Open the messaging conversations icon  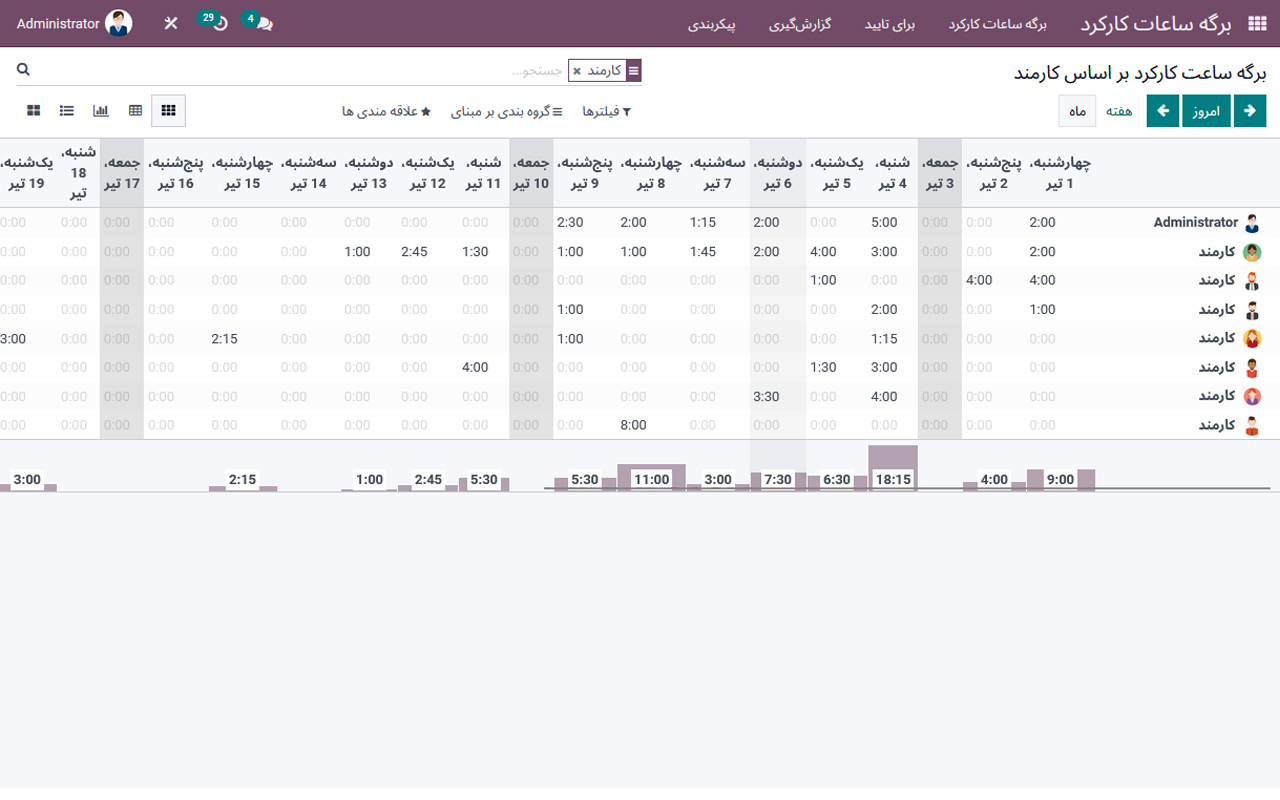262,22
